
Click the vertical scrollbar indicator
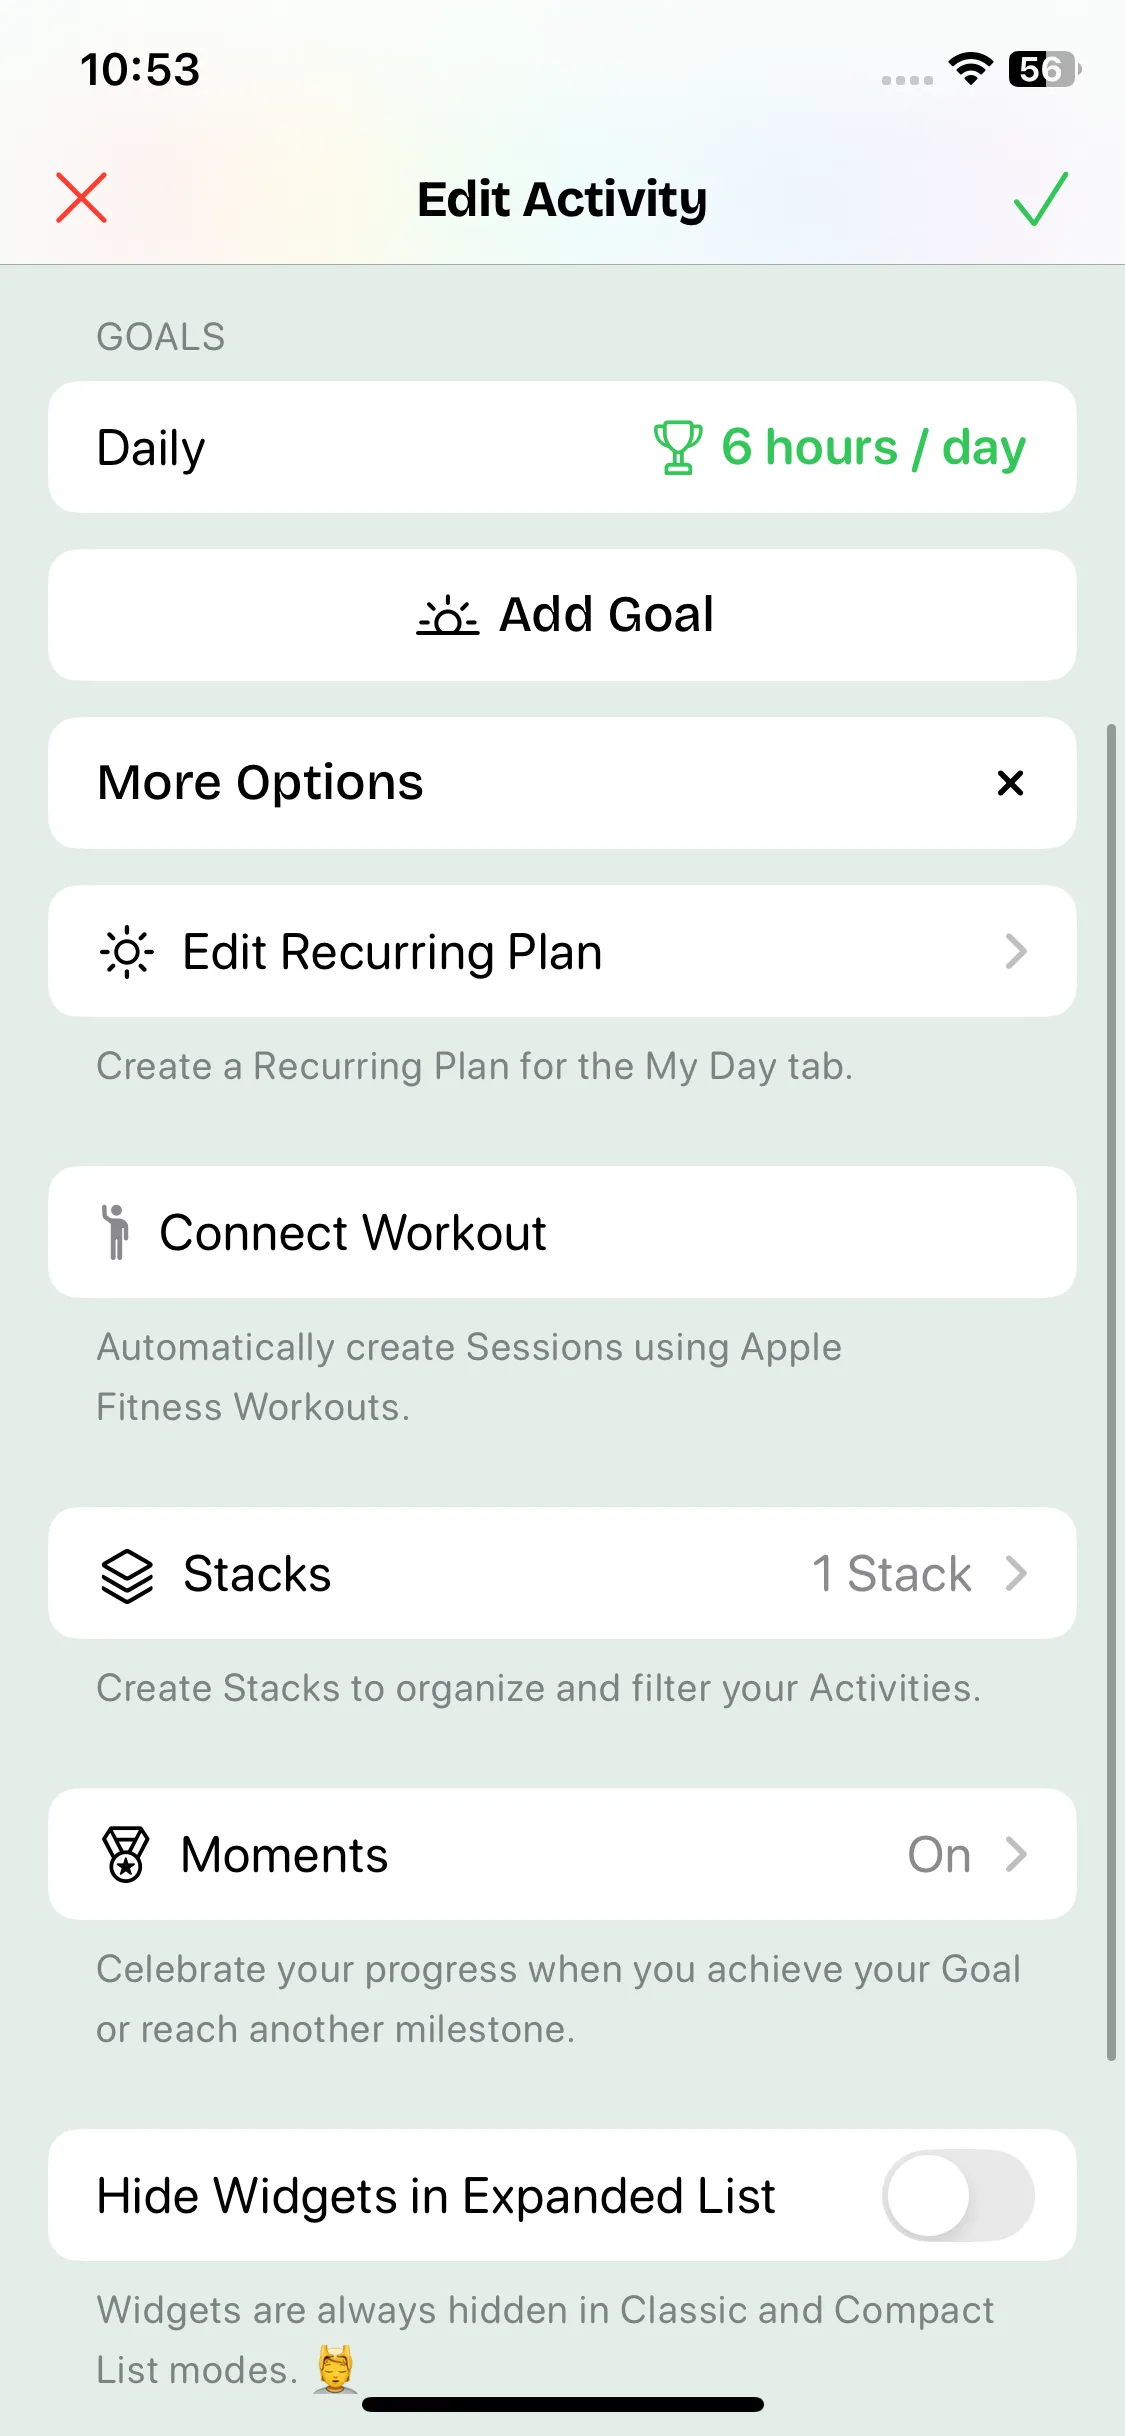tap(1110, 1390)
